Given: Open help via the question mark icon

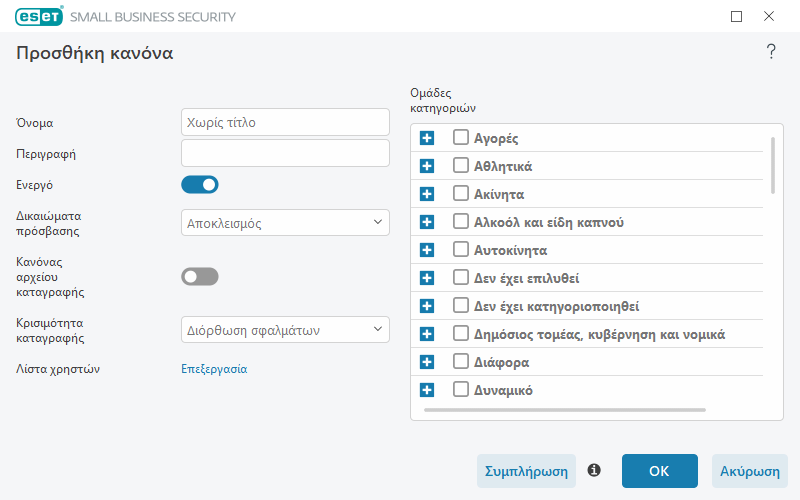Looking at the screenshot, I should 771,52.
